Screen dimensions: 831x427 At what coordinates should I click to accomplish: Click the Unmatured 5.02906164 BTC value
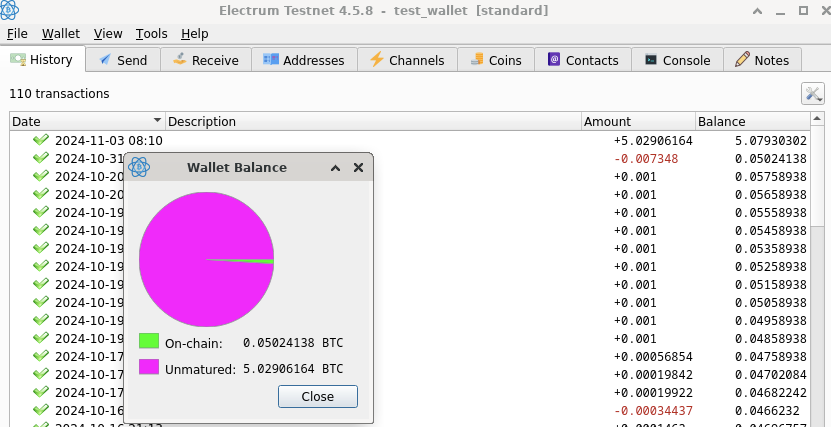click(x=293, y=368)
